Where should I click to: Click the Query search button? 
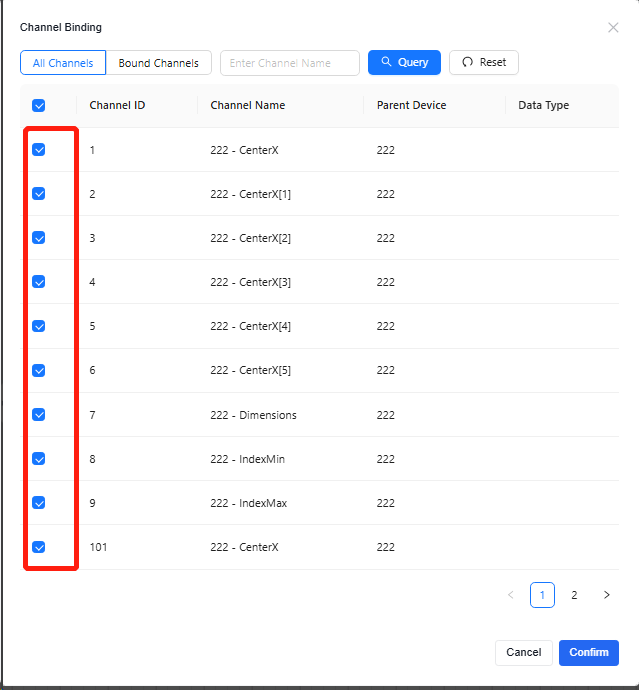(x=404, y=62)
